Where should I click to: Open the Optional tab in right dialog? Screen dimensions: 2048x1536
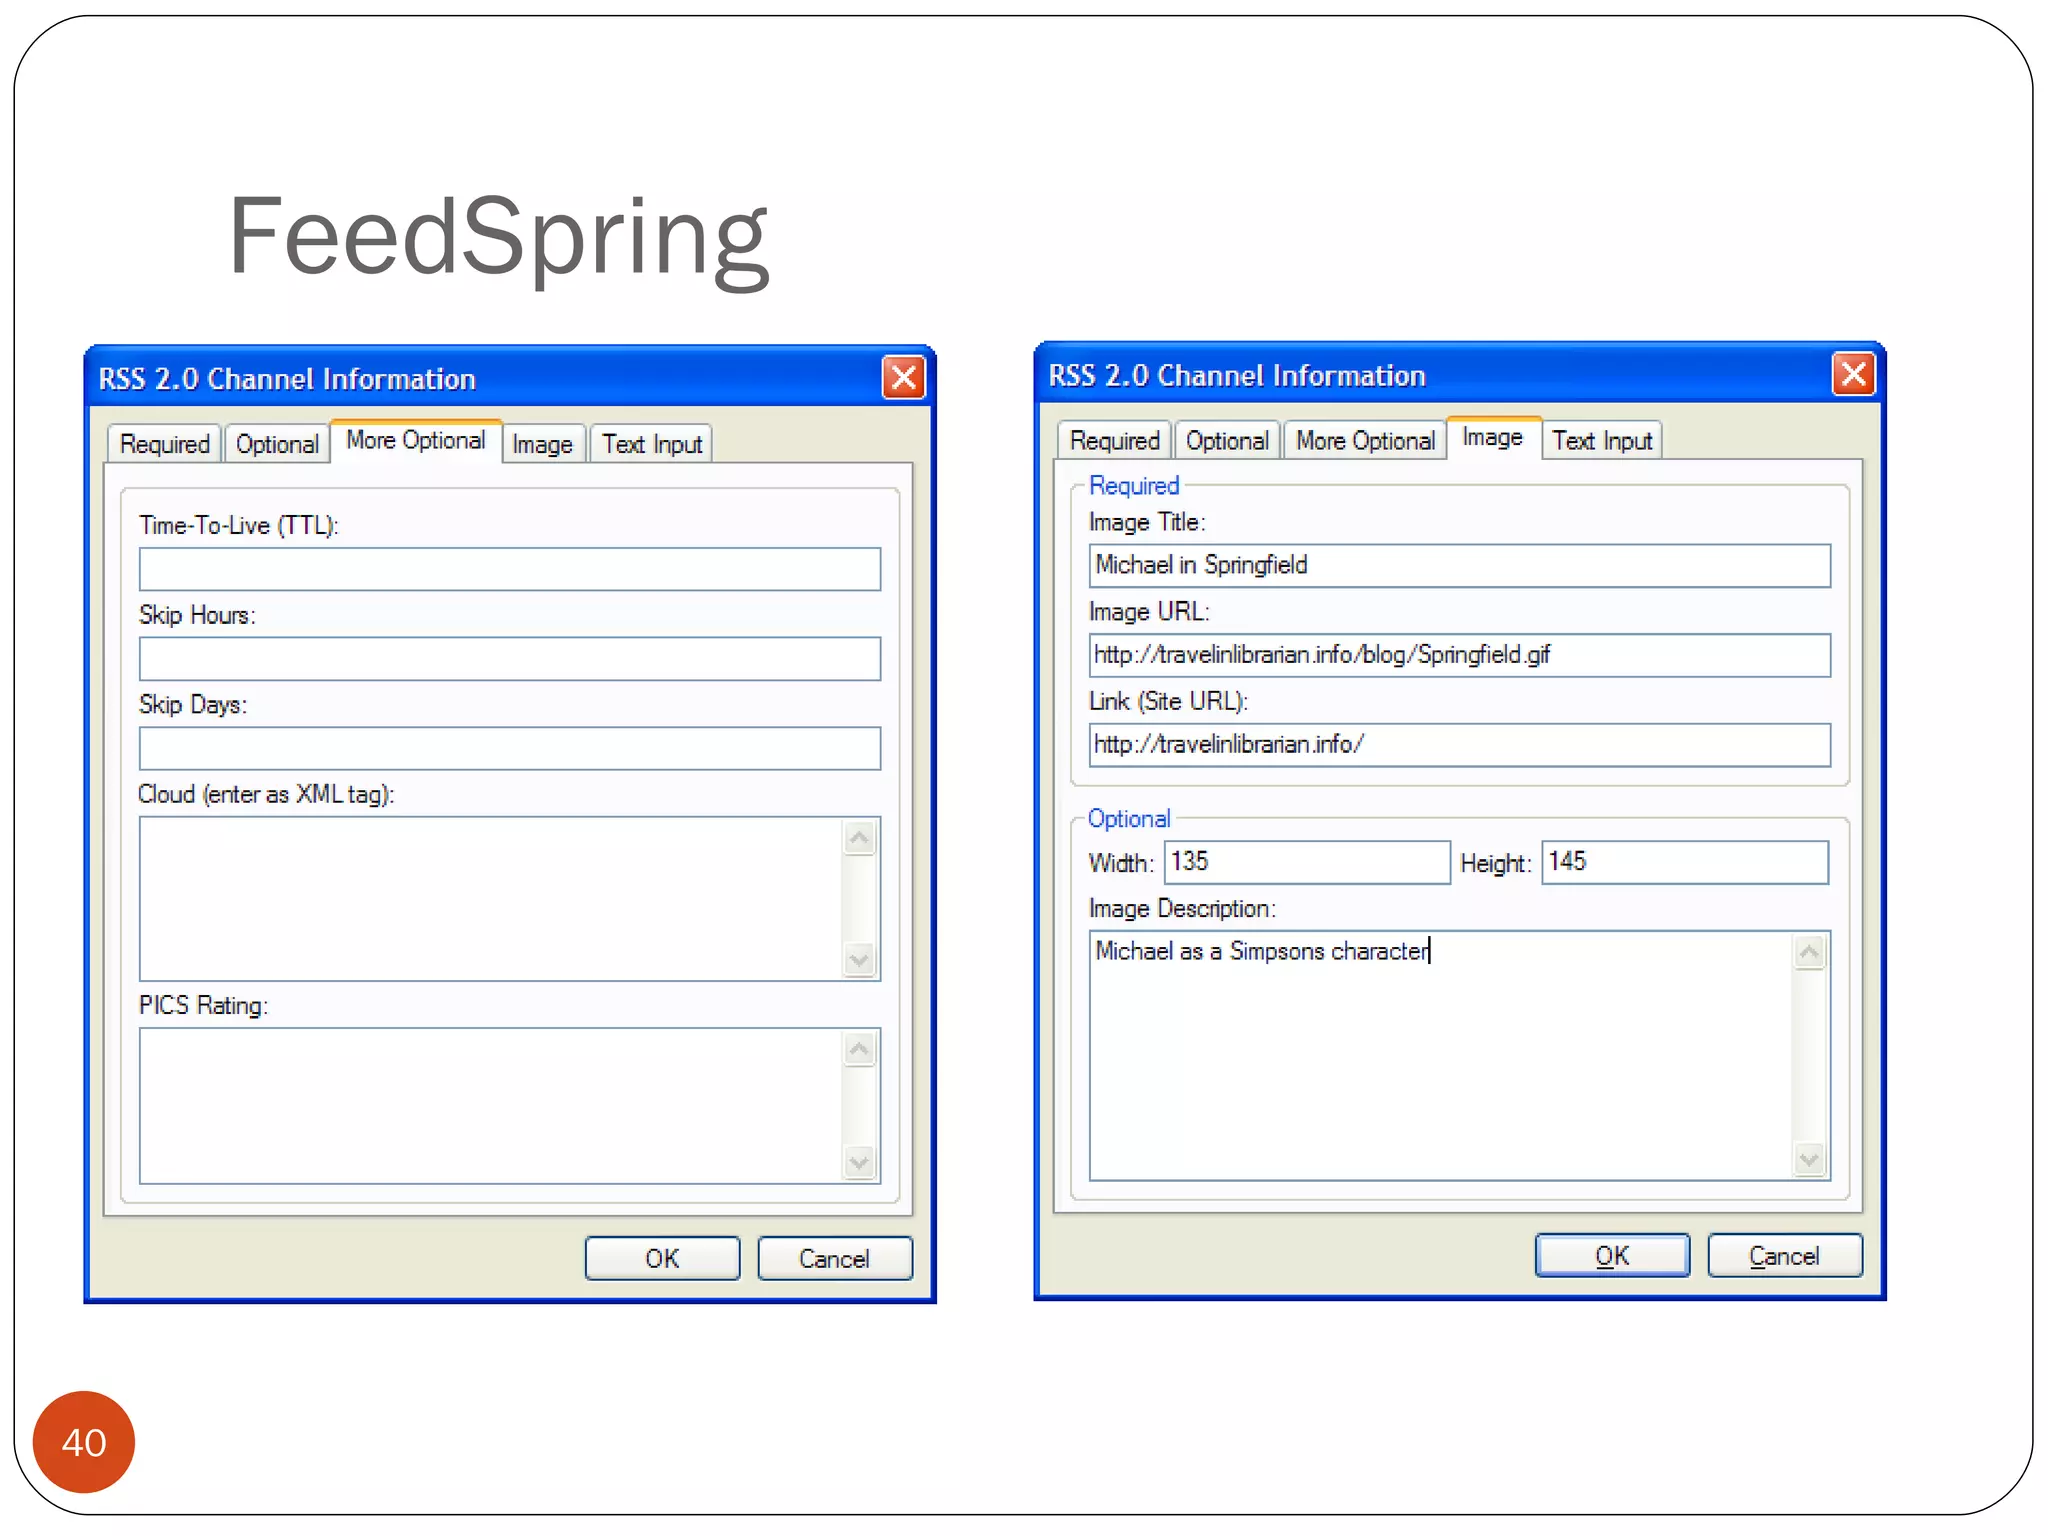[1227, 441]
